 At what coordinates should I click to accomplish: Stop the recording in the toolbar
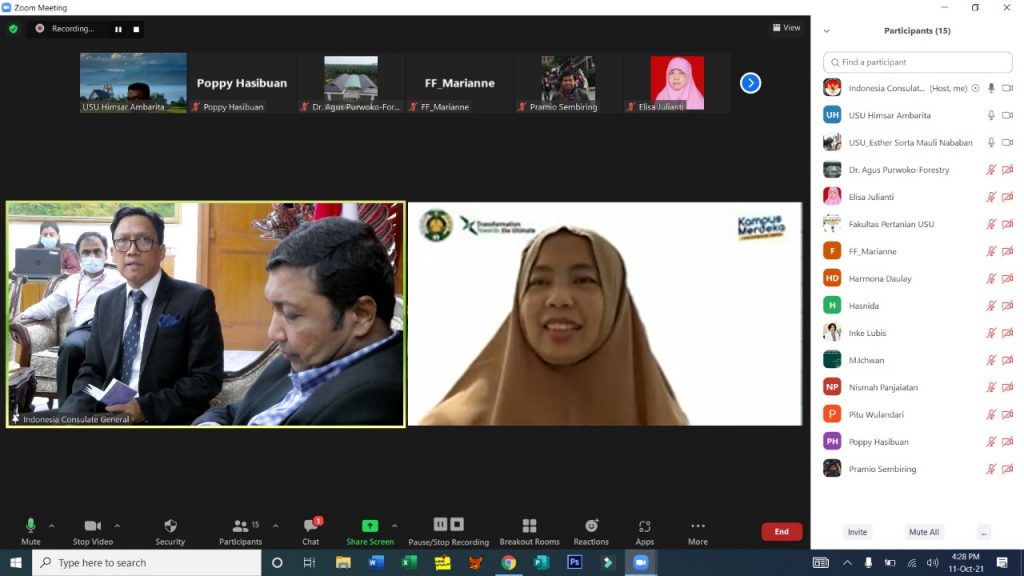[x=457, y=524]
